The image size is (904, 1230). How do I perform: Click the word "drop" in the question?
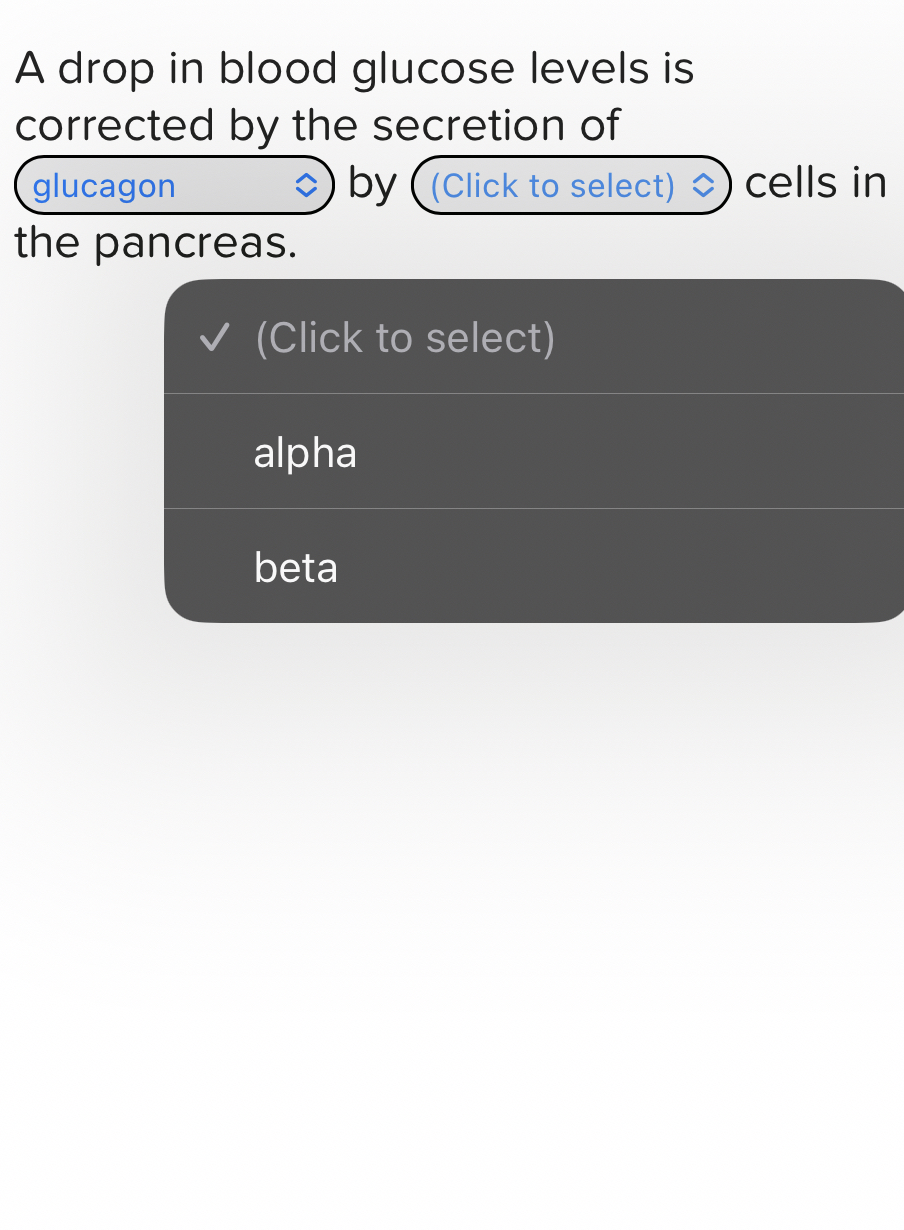coord(106,69)
